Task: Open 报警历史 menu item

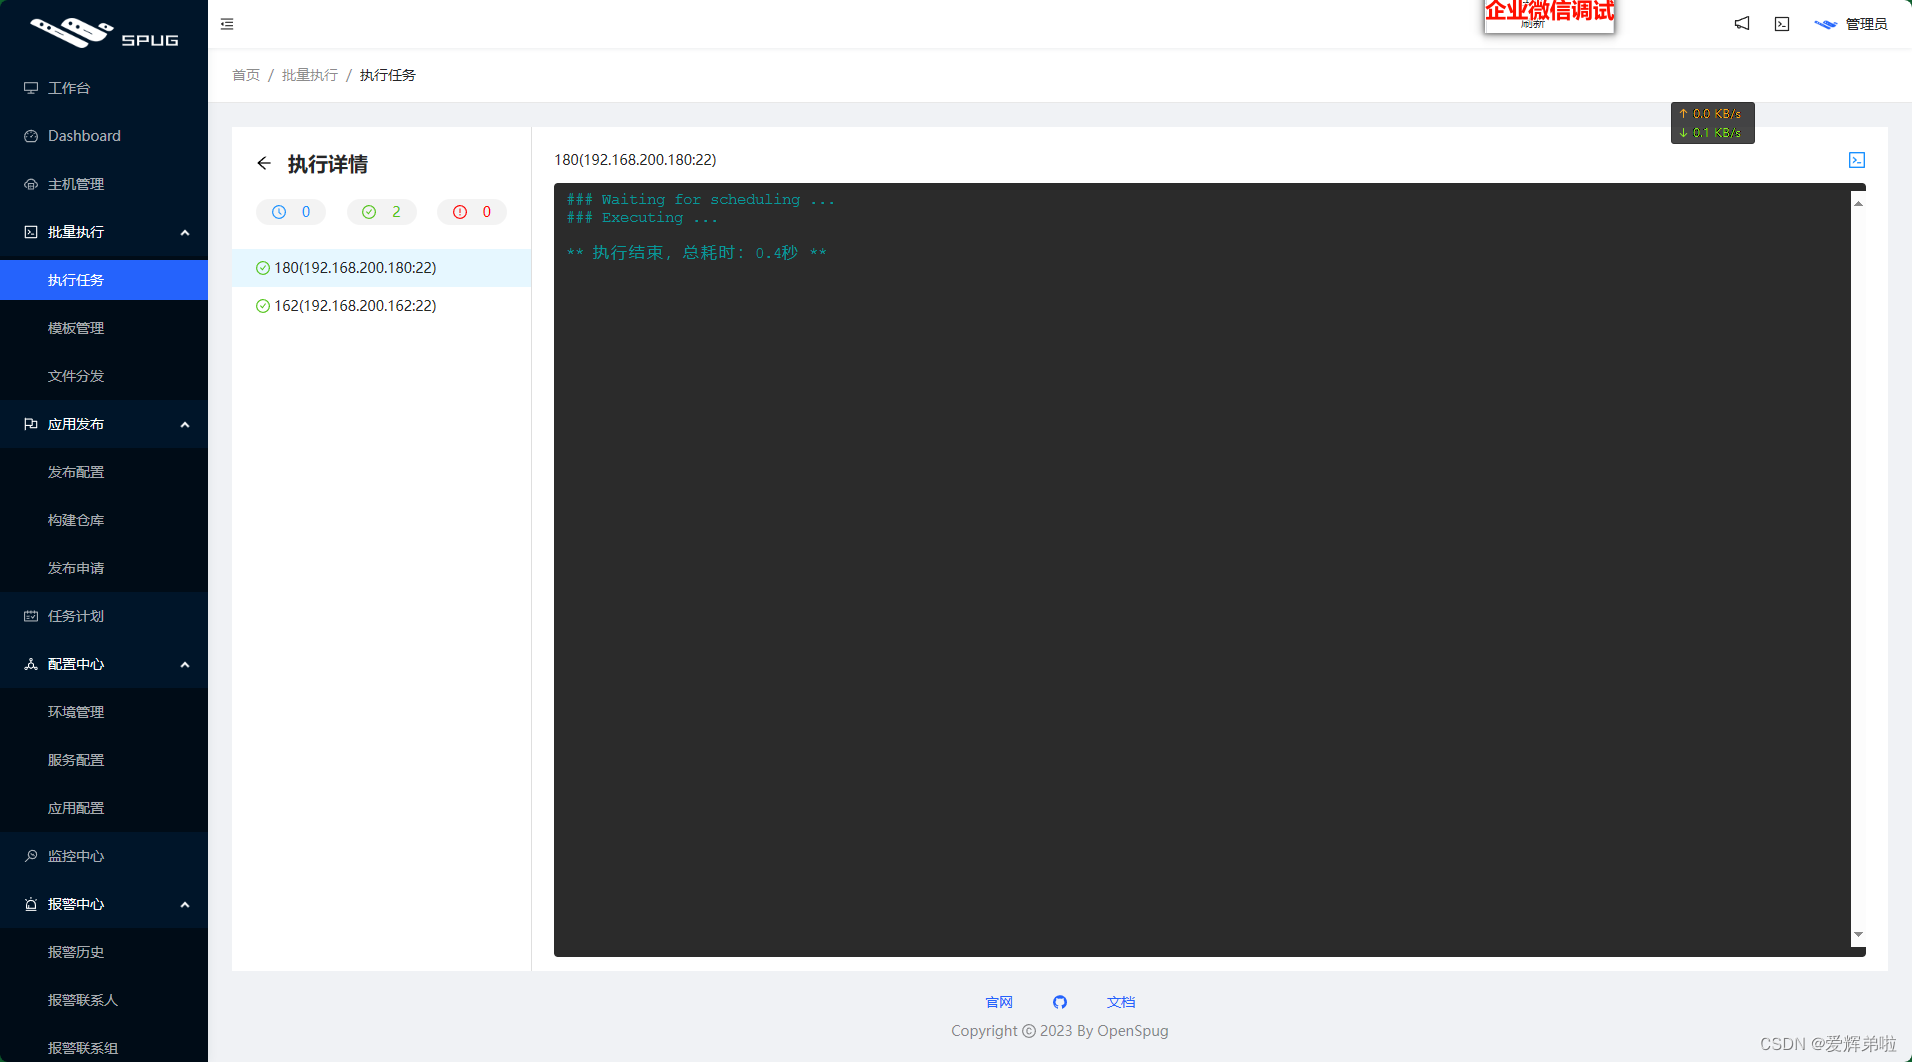Action: [x=104, y=952]
